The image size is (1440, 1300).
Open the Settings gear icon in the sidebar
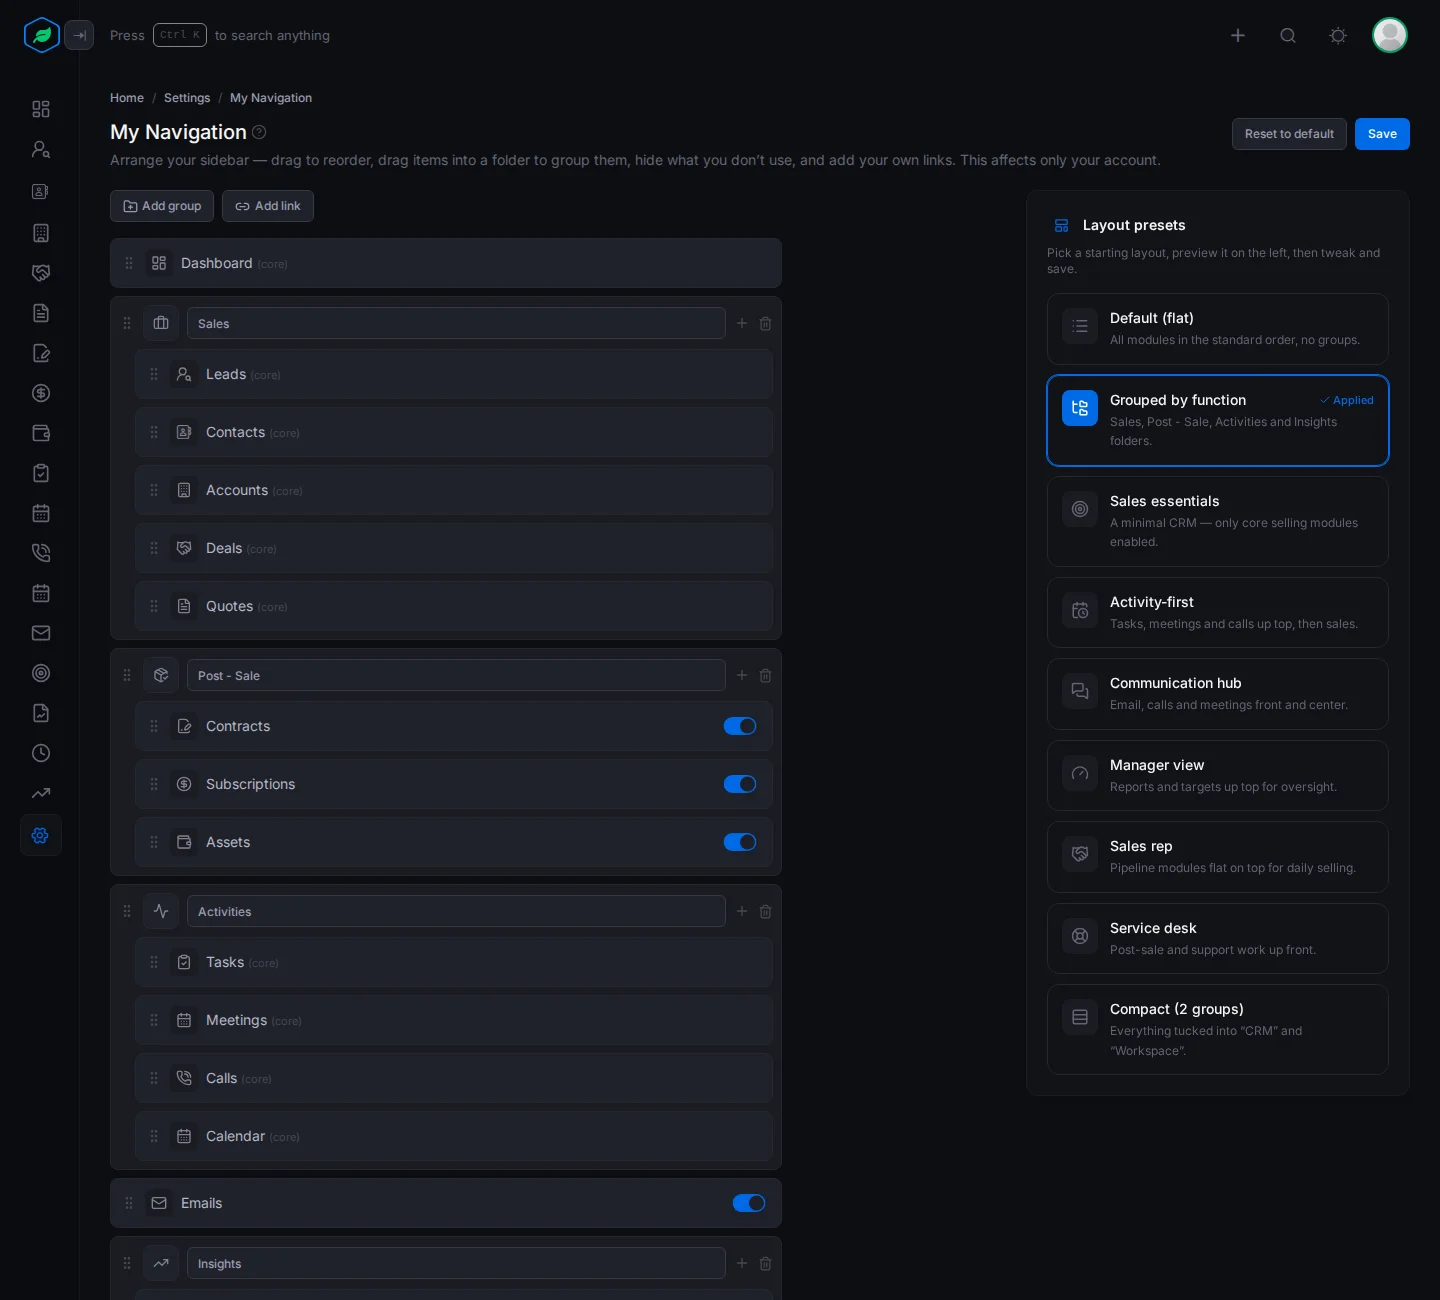[41, 835]
